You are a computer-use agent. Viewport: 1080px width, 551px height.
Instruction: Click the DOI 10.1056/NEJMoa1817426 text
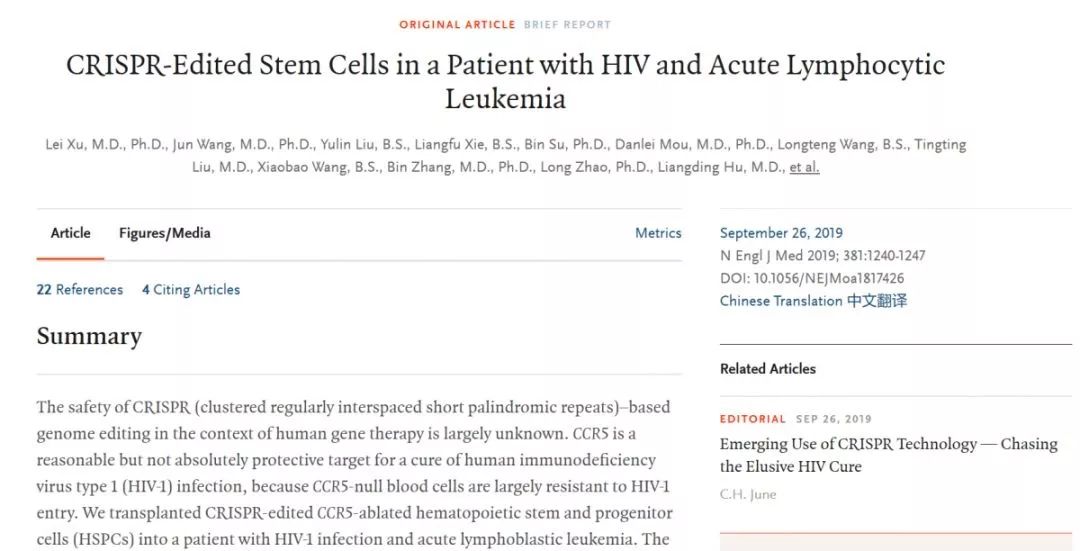(x=811, y=279)
